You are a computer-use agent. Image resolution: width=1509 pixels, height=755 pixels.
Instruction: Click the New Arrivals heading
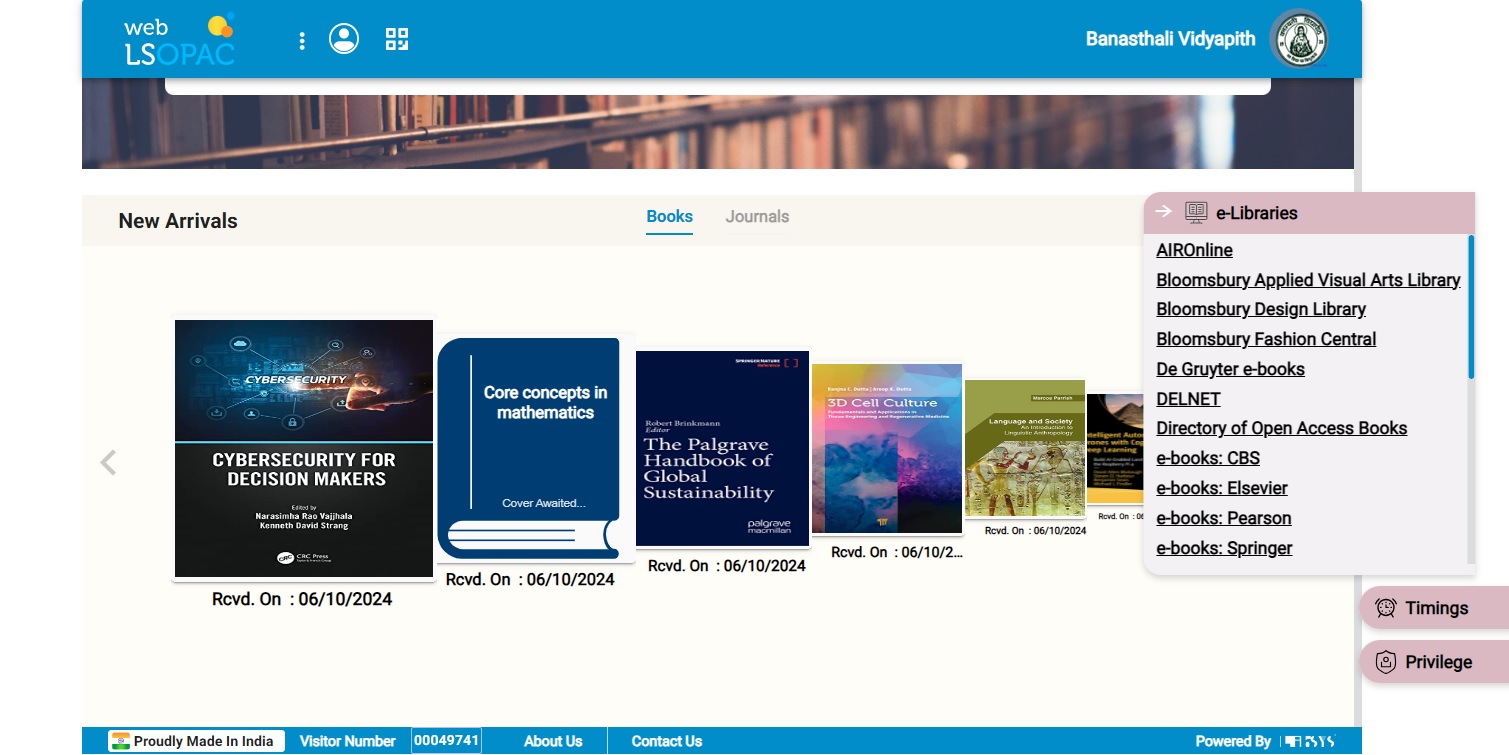click(x=178, y=221)
